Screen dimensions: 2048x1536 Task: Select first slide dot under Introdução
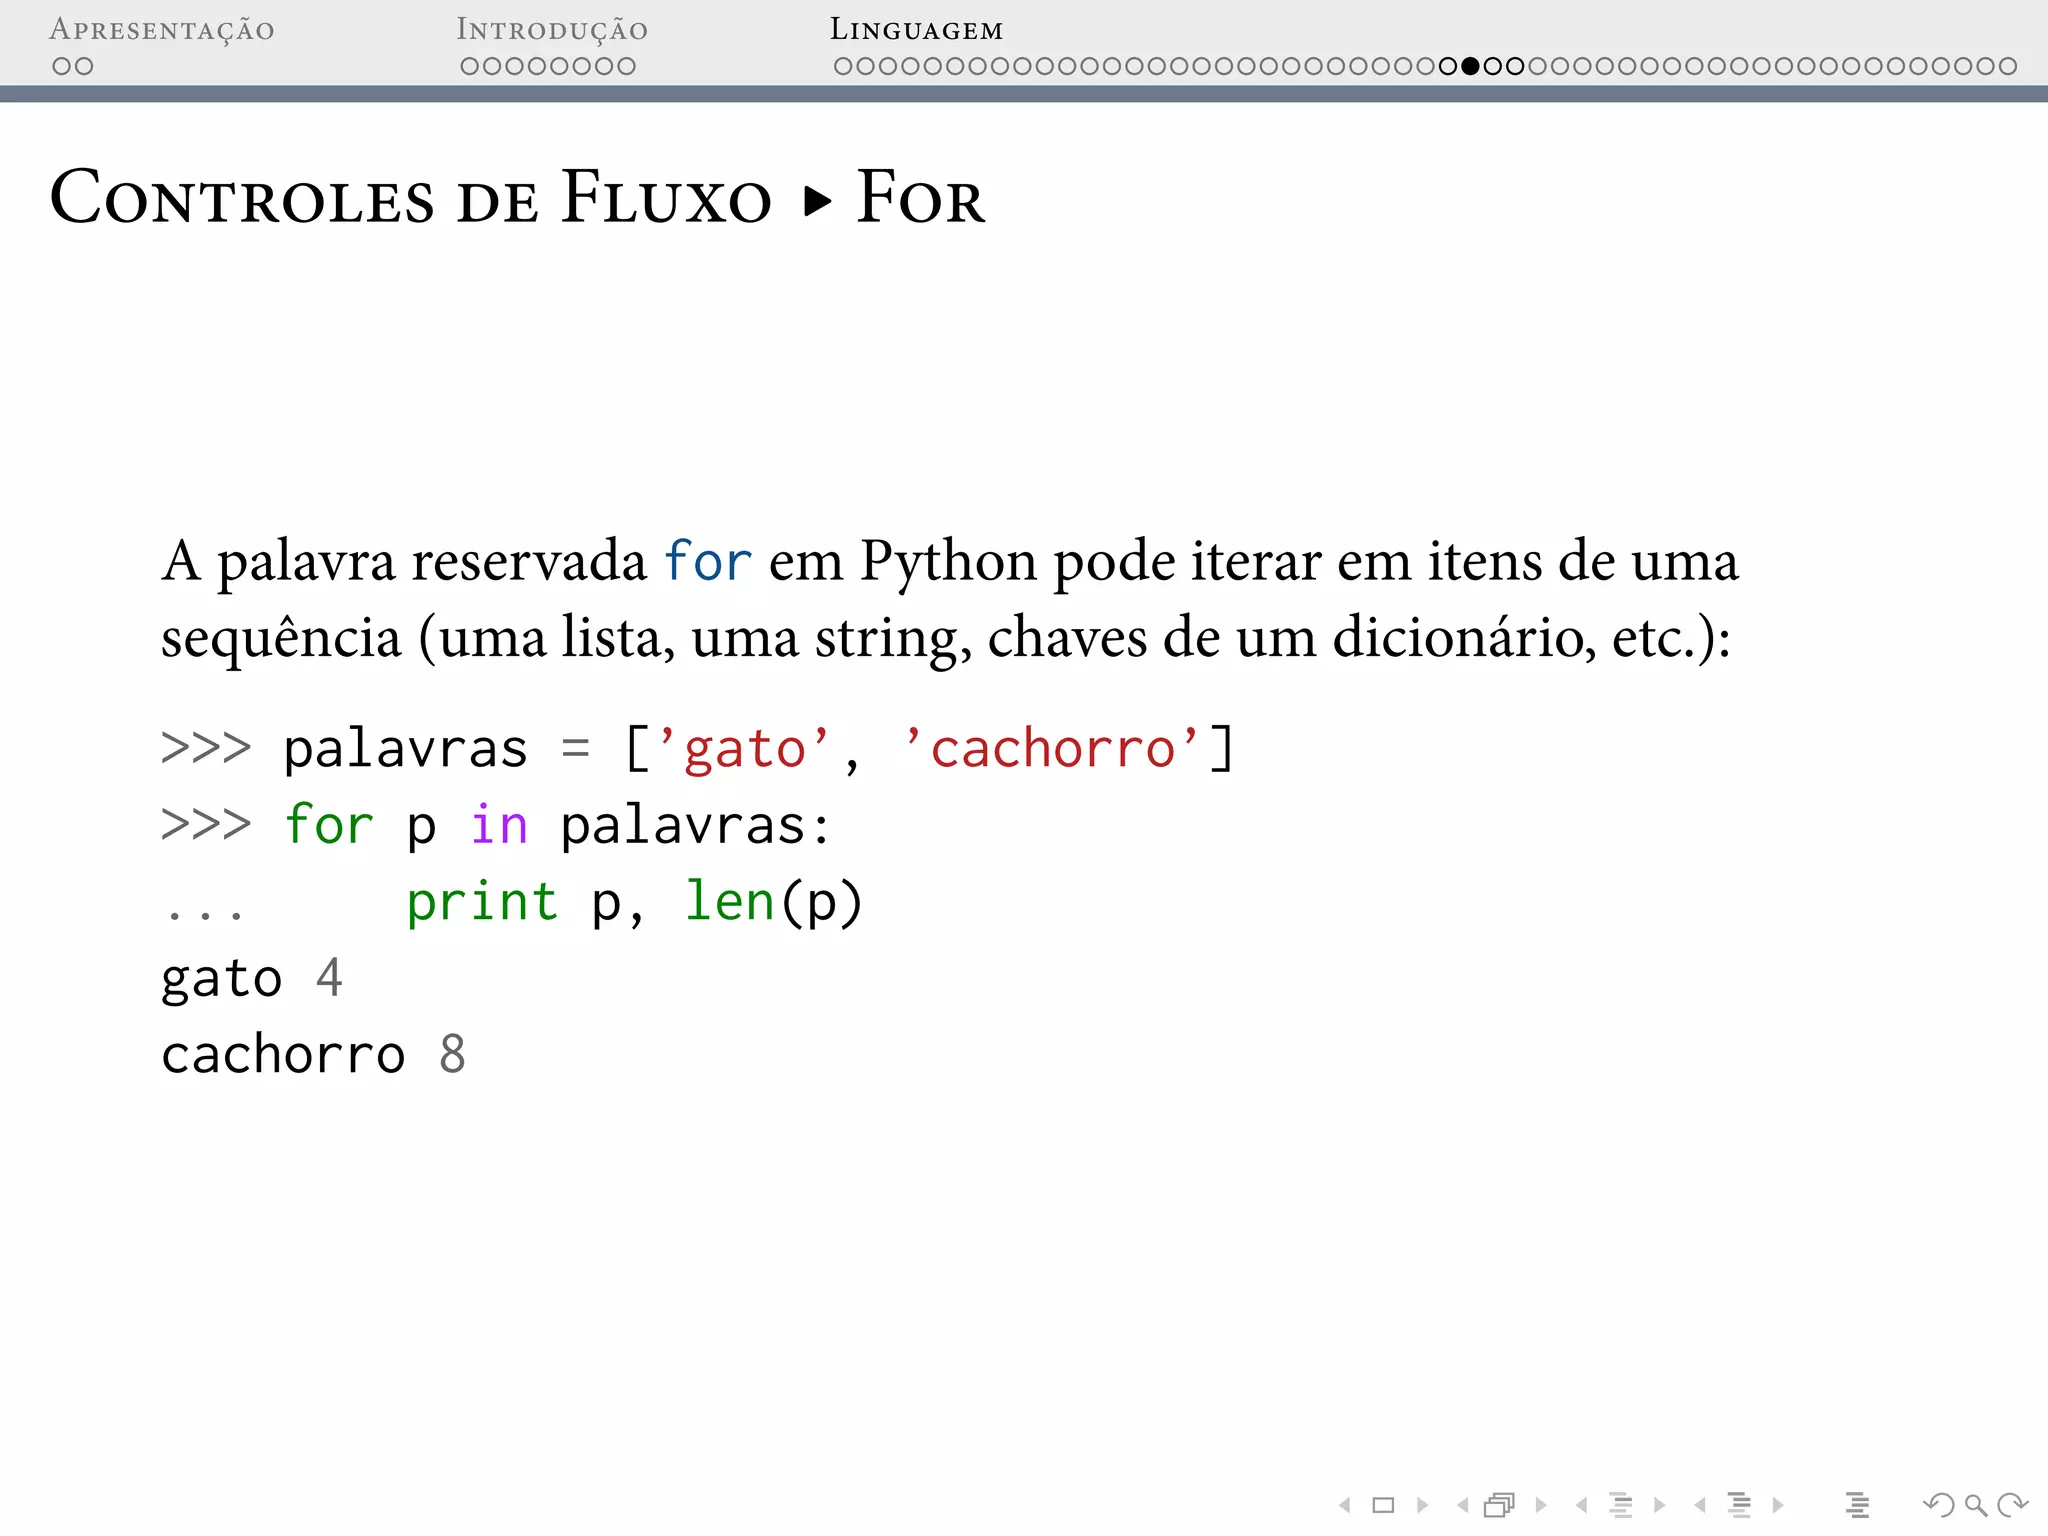click(470, 66)
